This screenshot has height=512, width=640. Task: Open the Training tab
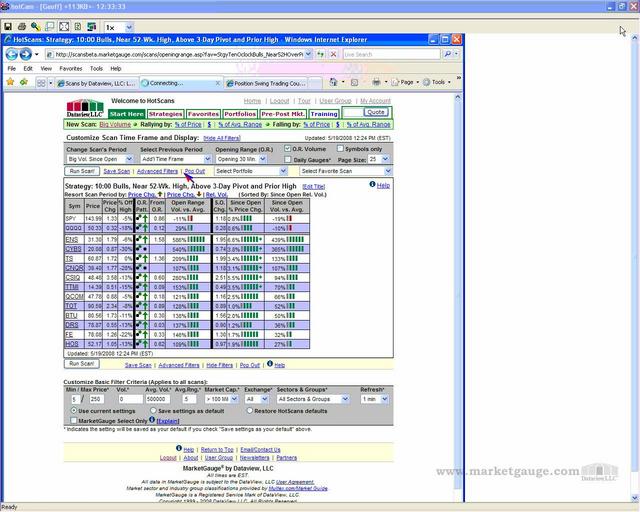324,114
